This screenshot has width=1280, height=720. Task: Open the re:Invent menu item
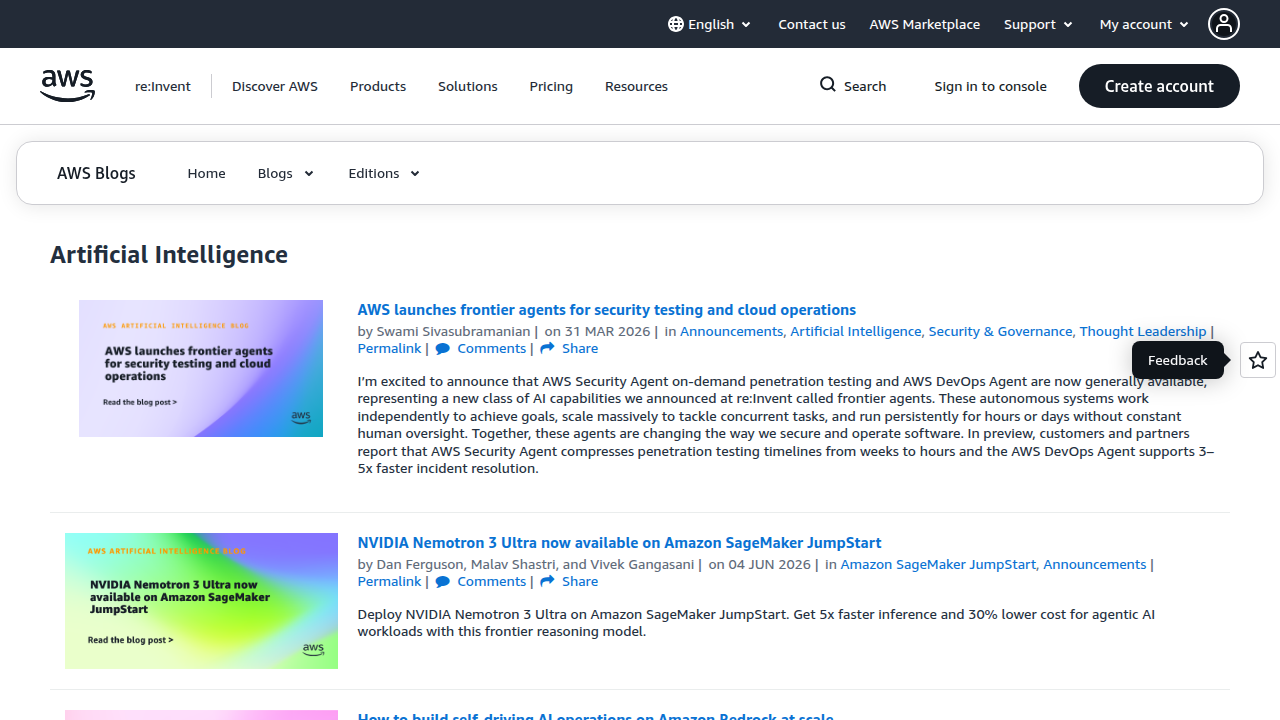click(x=163, y=86)
